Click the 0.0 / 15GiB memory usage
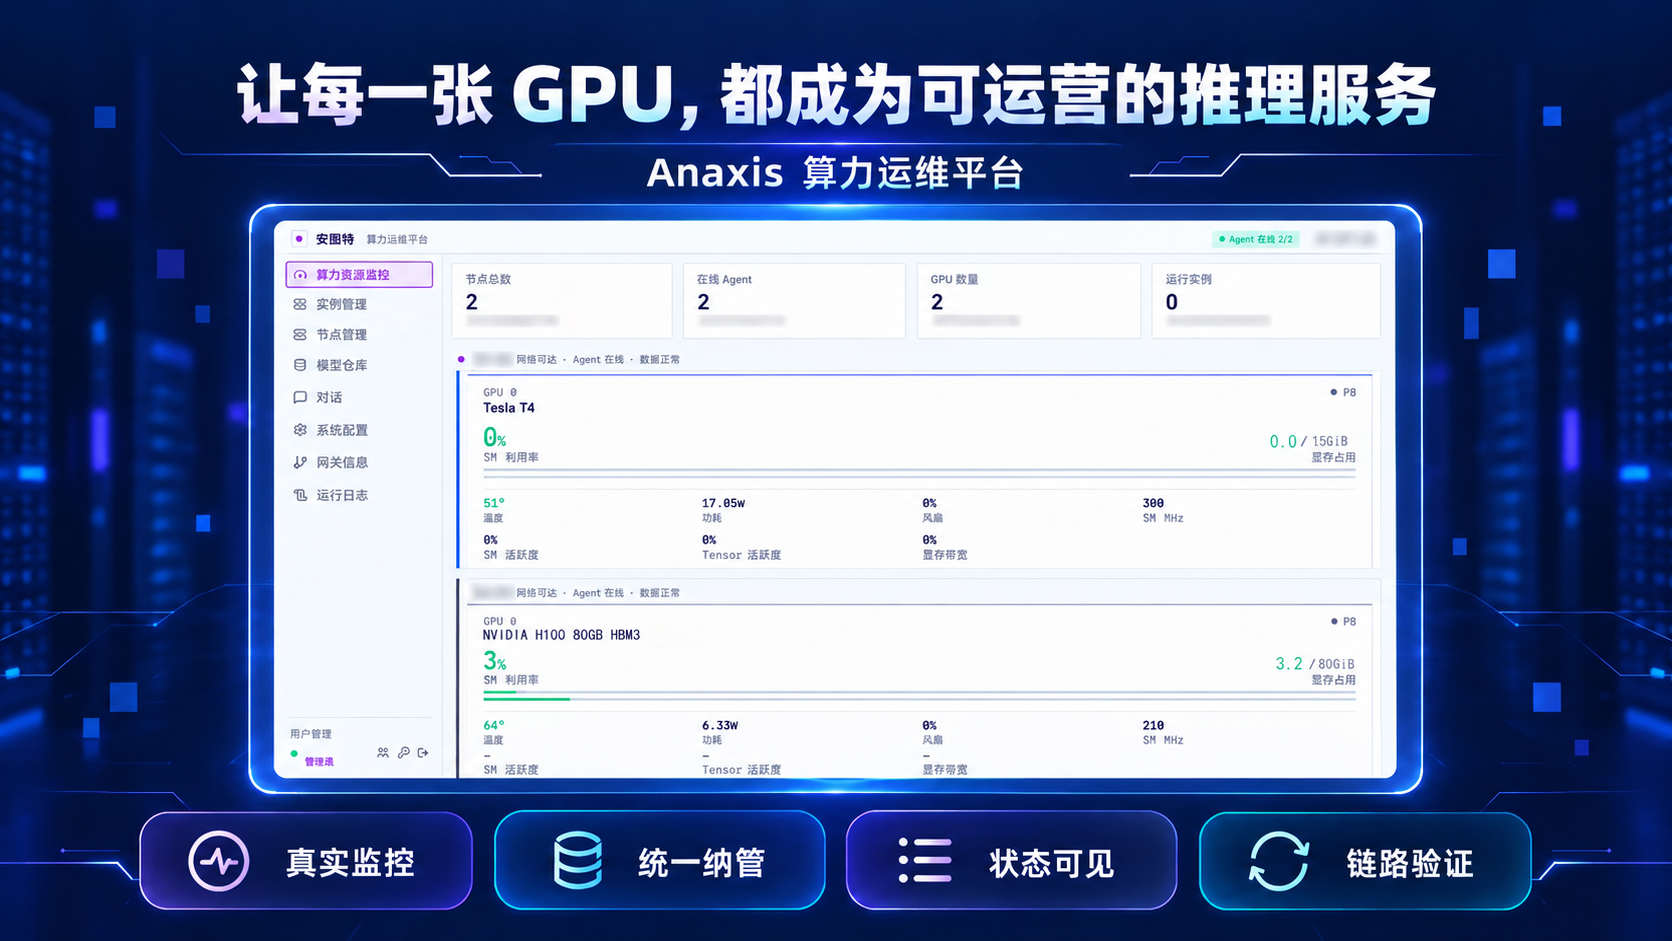Image resolution: width=1672 pixels, height=941 pixels. point(1309,441)
